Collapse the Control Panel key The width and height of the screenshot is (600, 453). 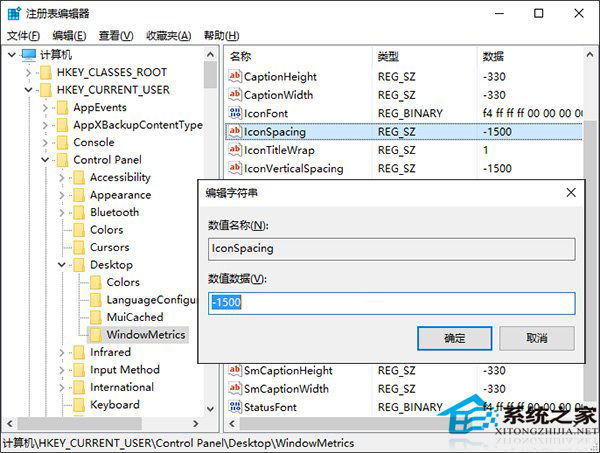pos(45,160)
